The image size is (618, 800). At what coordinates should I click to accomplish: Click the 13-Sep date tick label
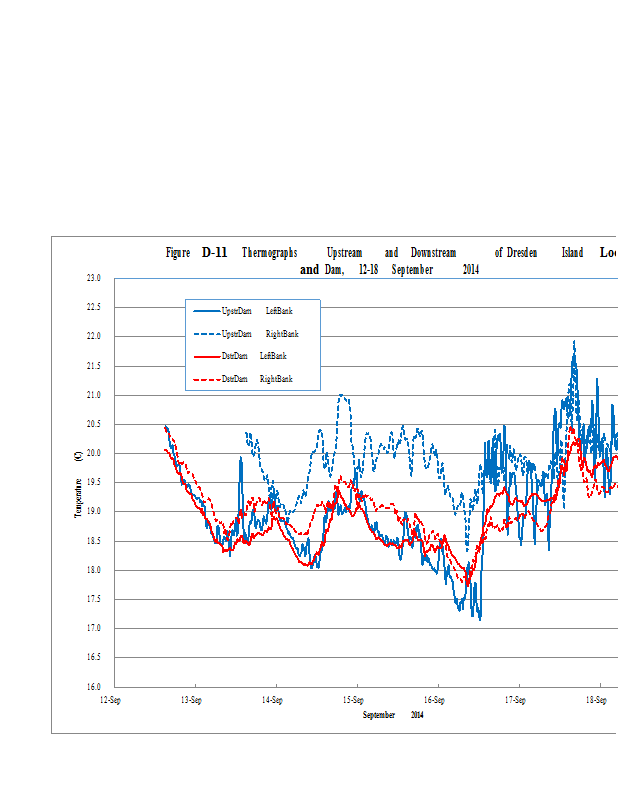point(192,700)
